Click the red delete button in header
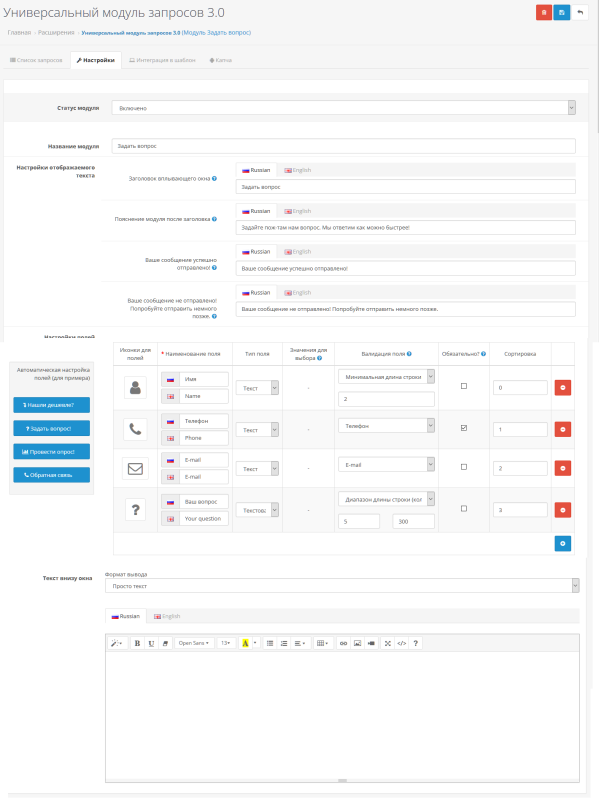 coord(544,12)
